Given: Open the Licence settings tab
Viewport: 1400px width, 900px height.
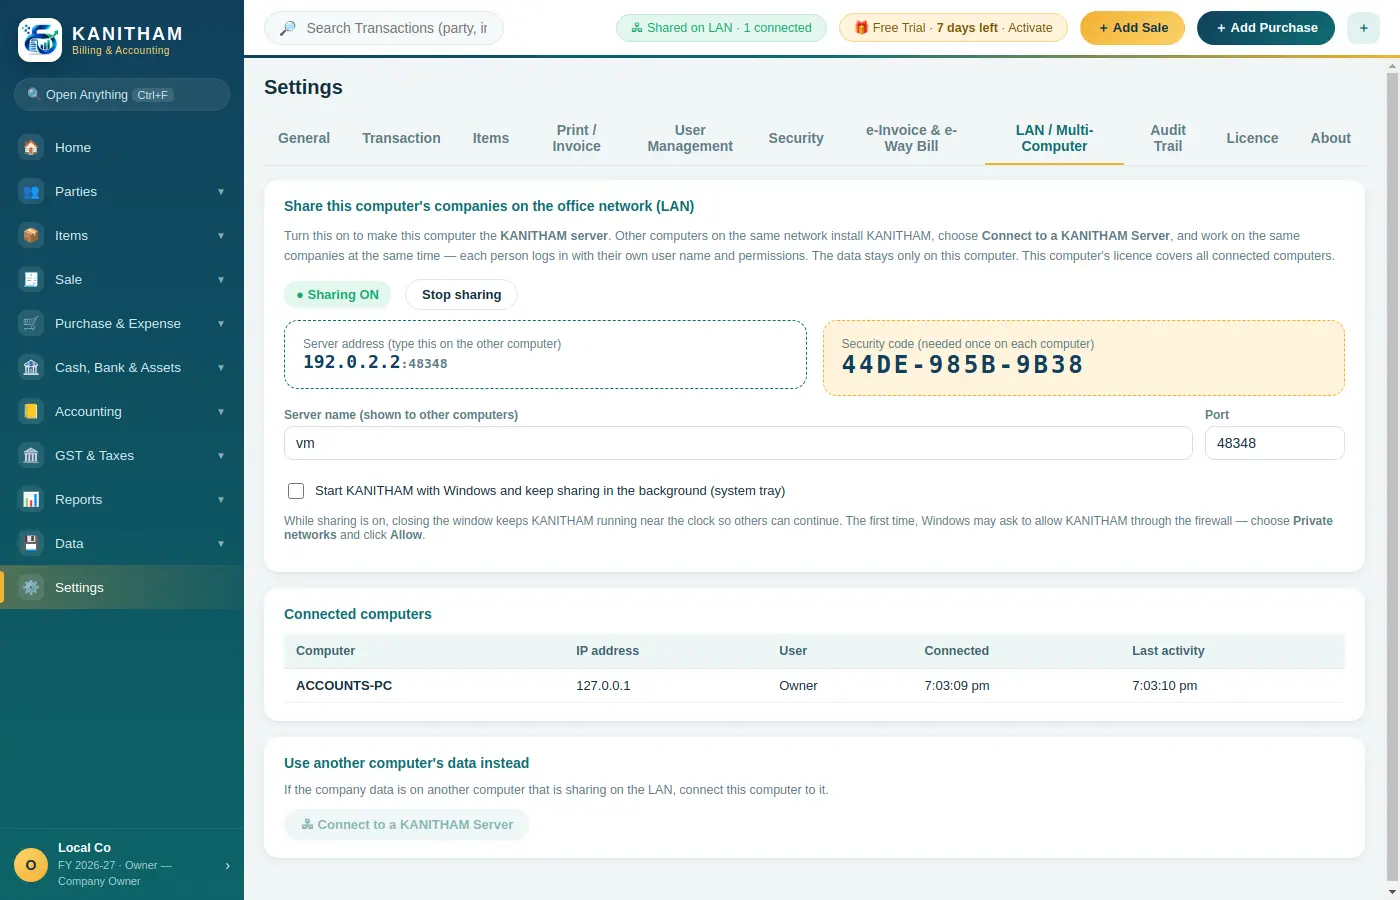Looking at the screenshot, I should 1252,138.
